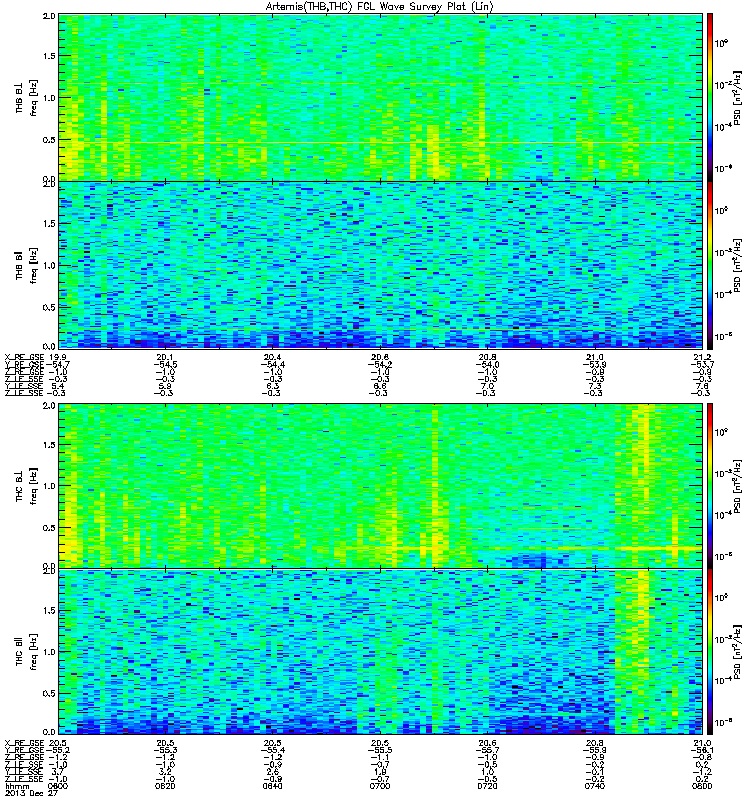Click the 2013 Dec 27 date label
Image resolution: width=750 pixels, height=800 pixels.
tap(32, 793)
